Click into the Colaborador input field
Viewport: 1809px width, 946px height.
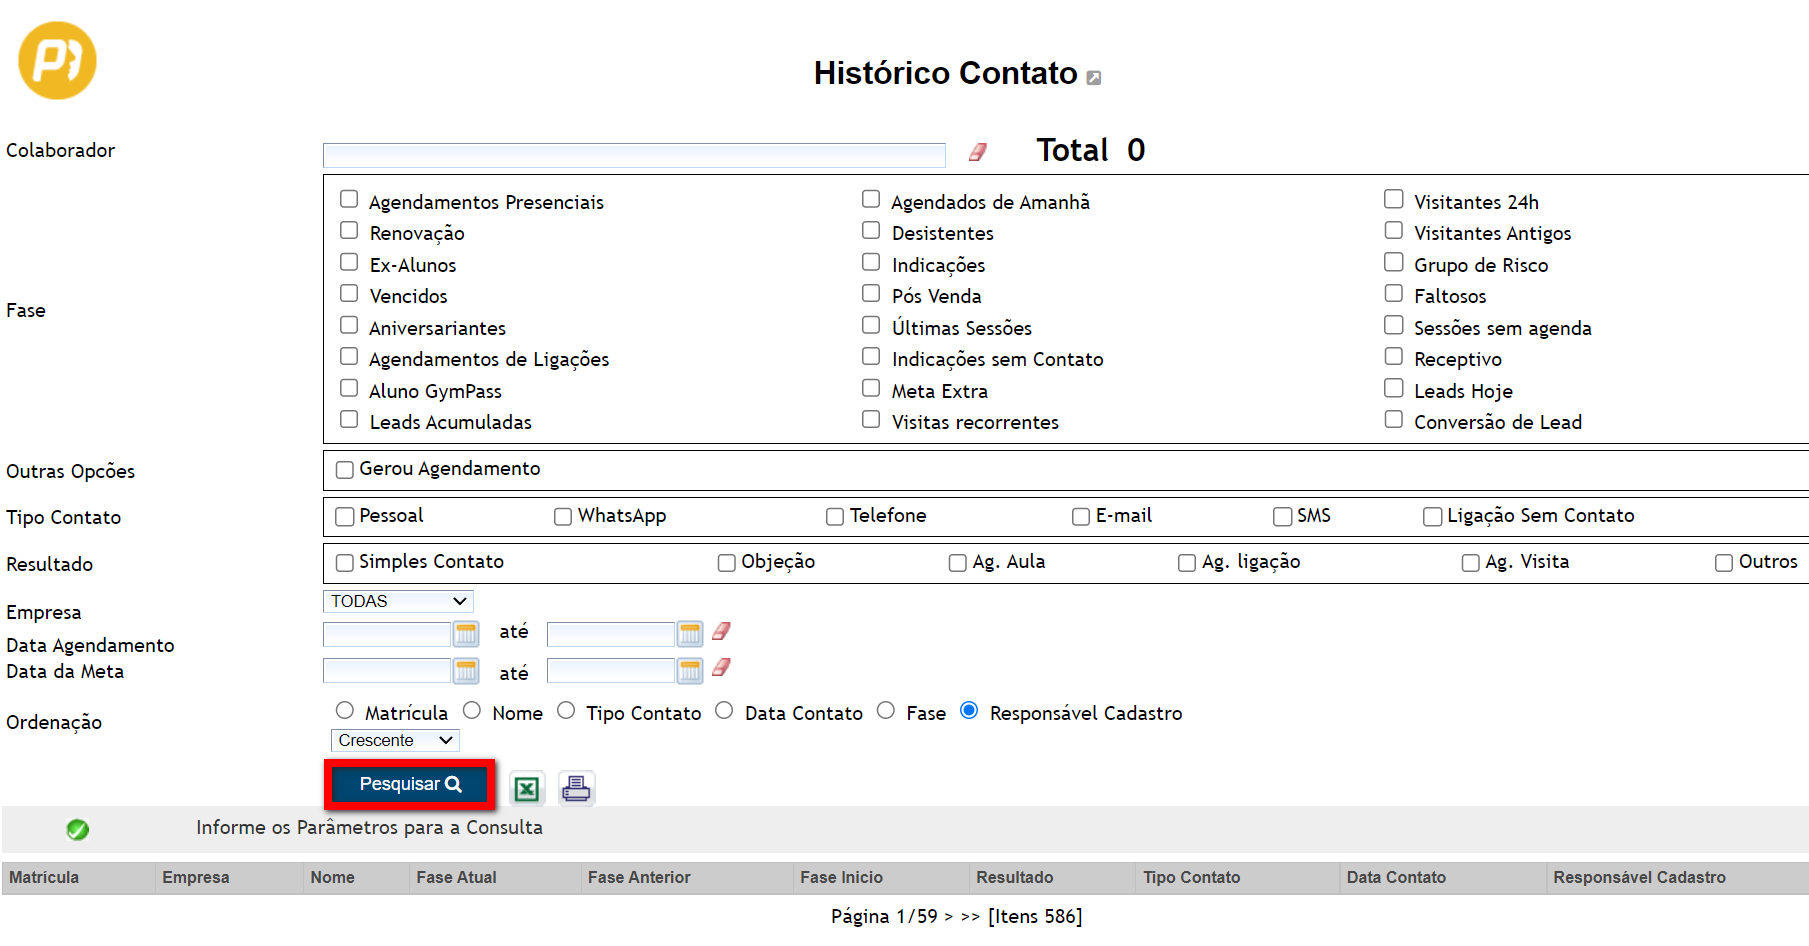(633, 155)
